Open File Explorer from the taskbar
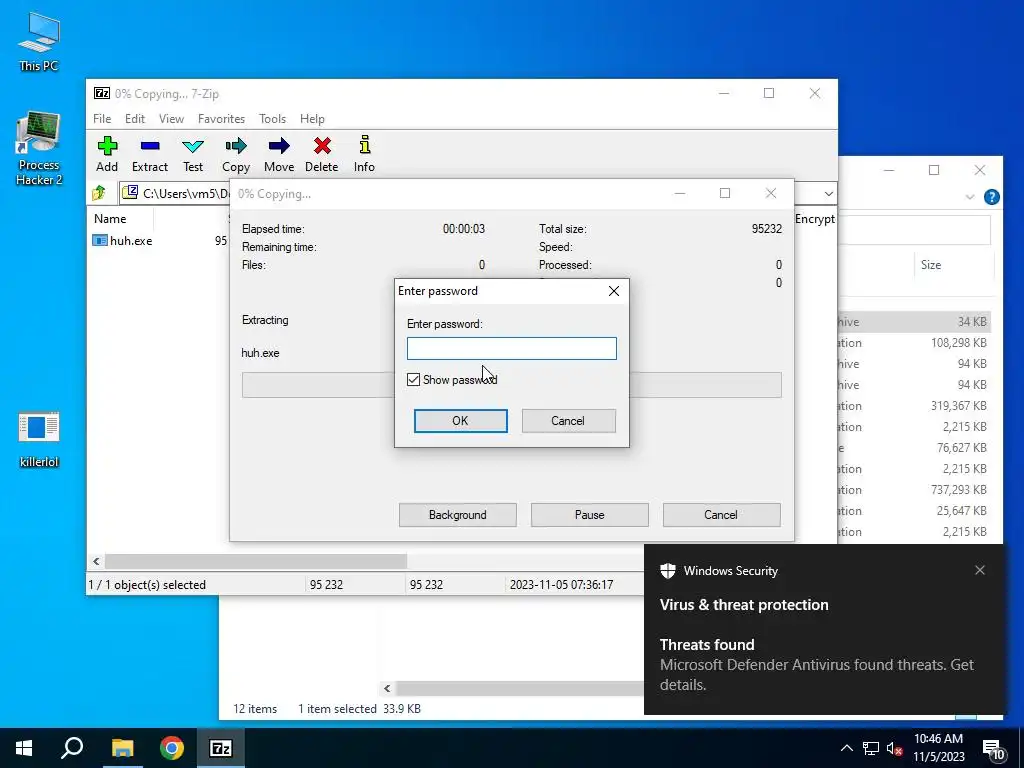The height and width of the screenshot is (768, 1024). click(122, 748)
